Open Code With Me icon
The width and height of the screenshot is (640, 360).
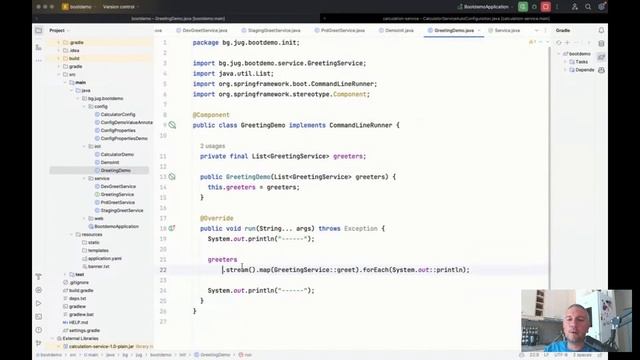(575, 7)
